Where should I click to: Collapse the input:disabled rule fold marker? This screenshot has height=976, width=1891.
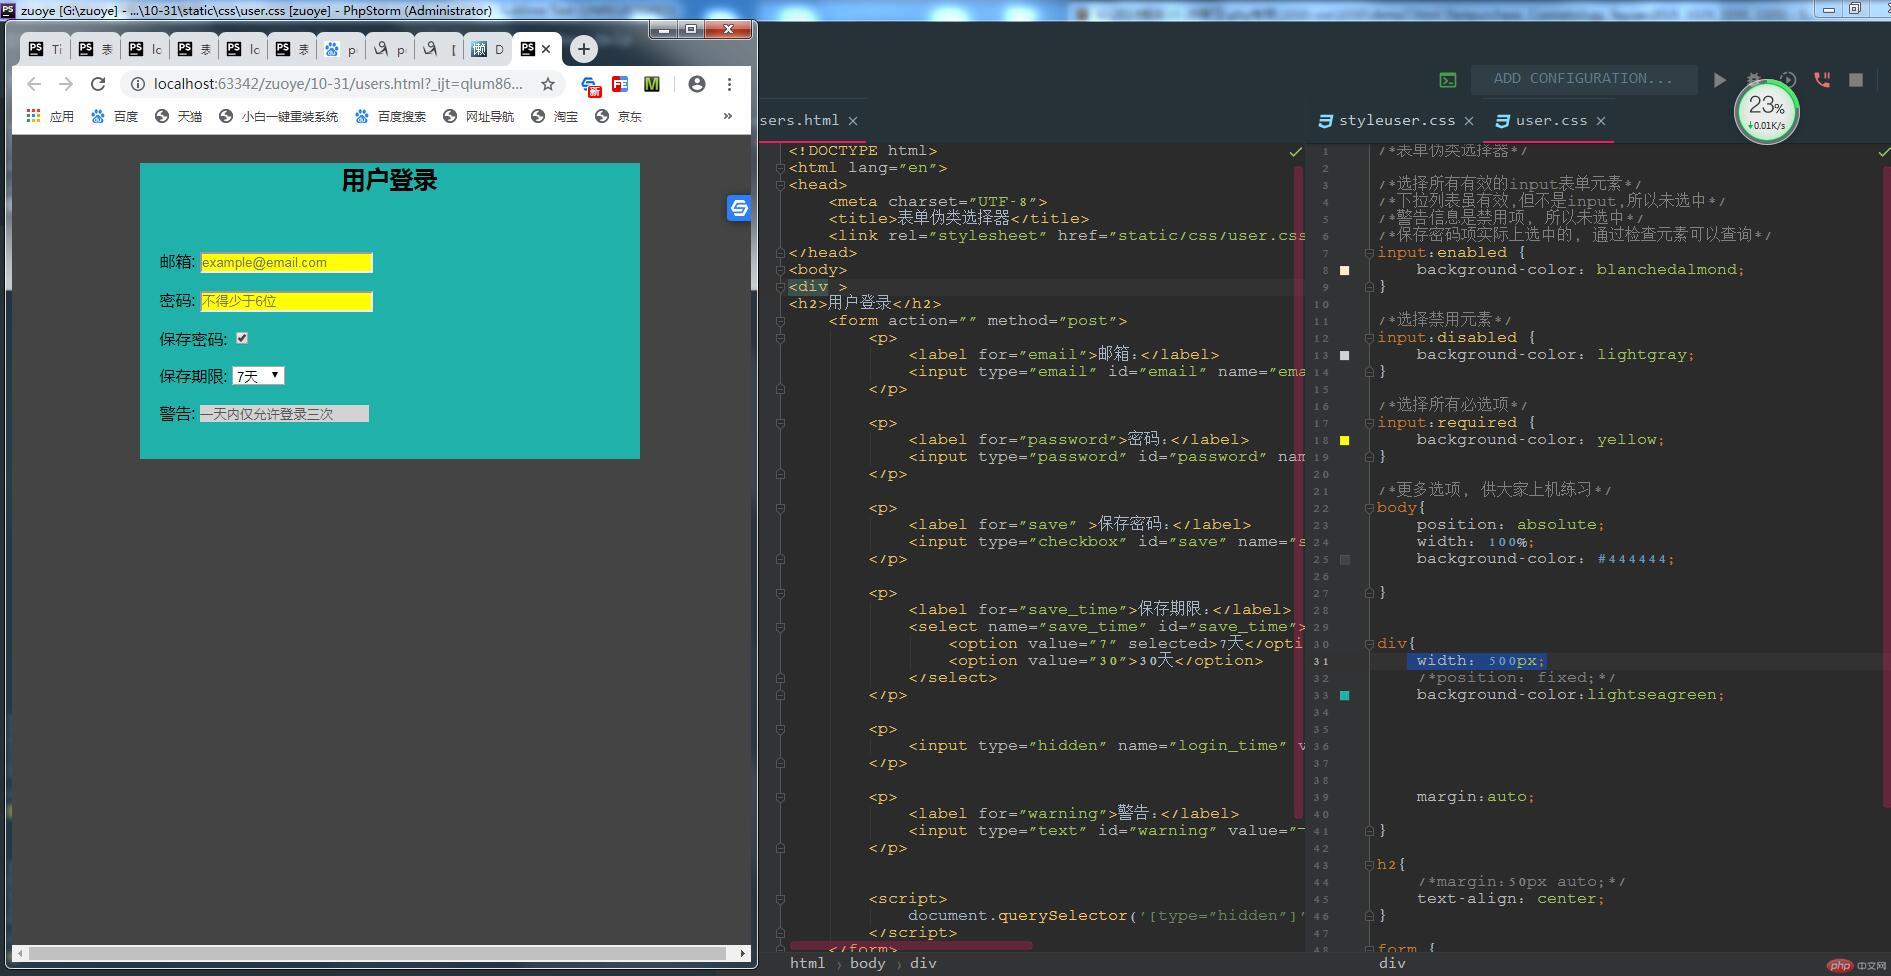[1369, 338]
